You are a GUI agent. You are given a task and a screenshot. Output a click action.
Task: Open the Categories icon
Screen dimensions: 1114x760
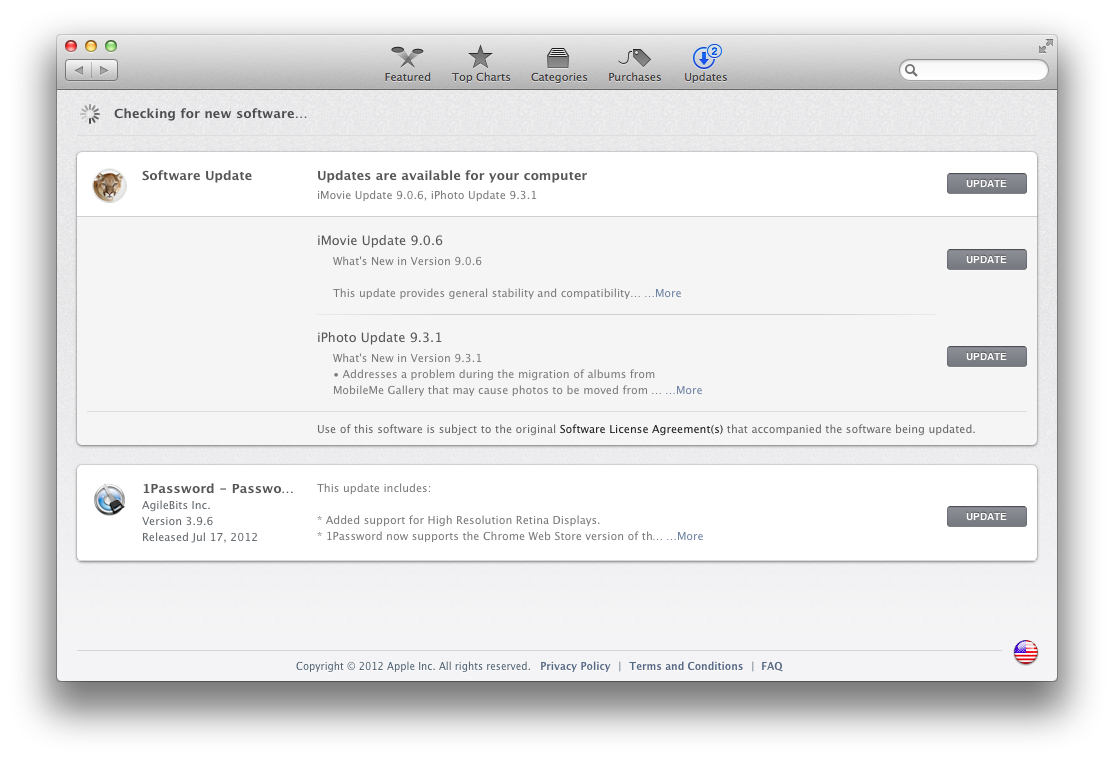(558, 57)
